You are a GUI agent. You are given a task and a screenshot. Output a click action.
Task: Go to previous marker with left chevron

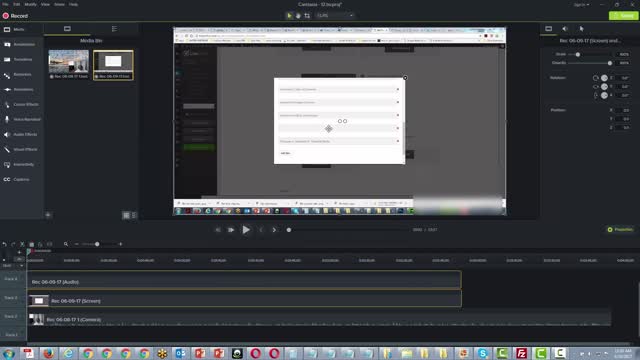point(261,230)
